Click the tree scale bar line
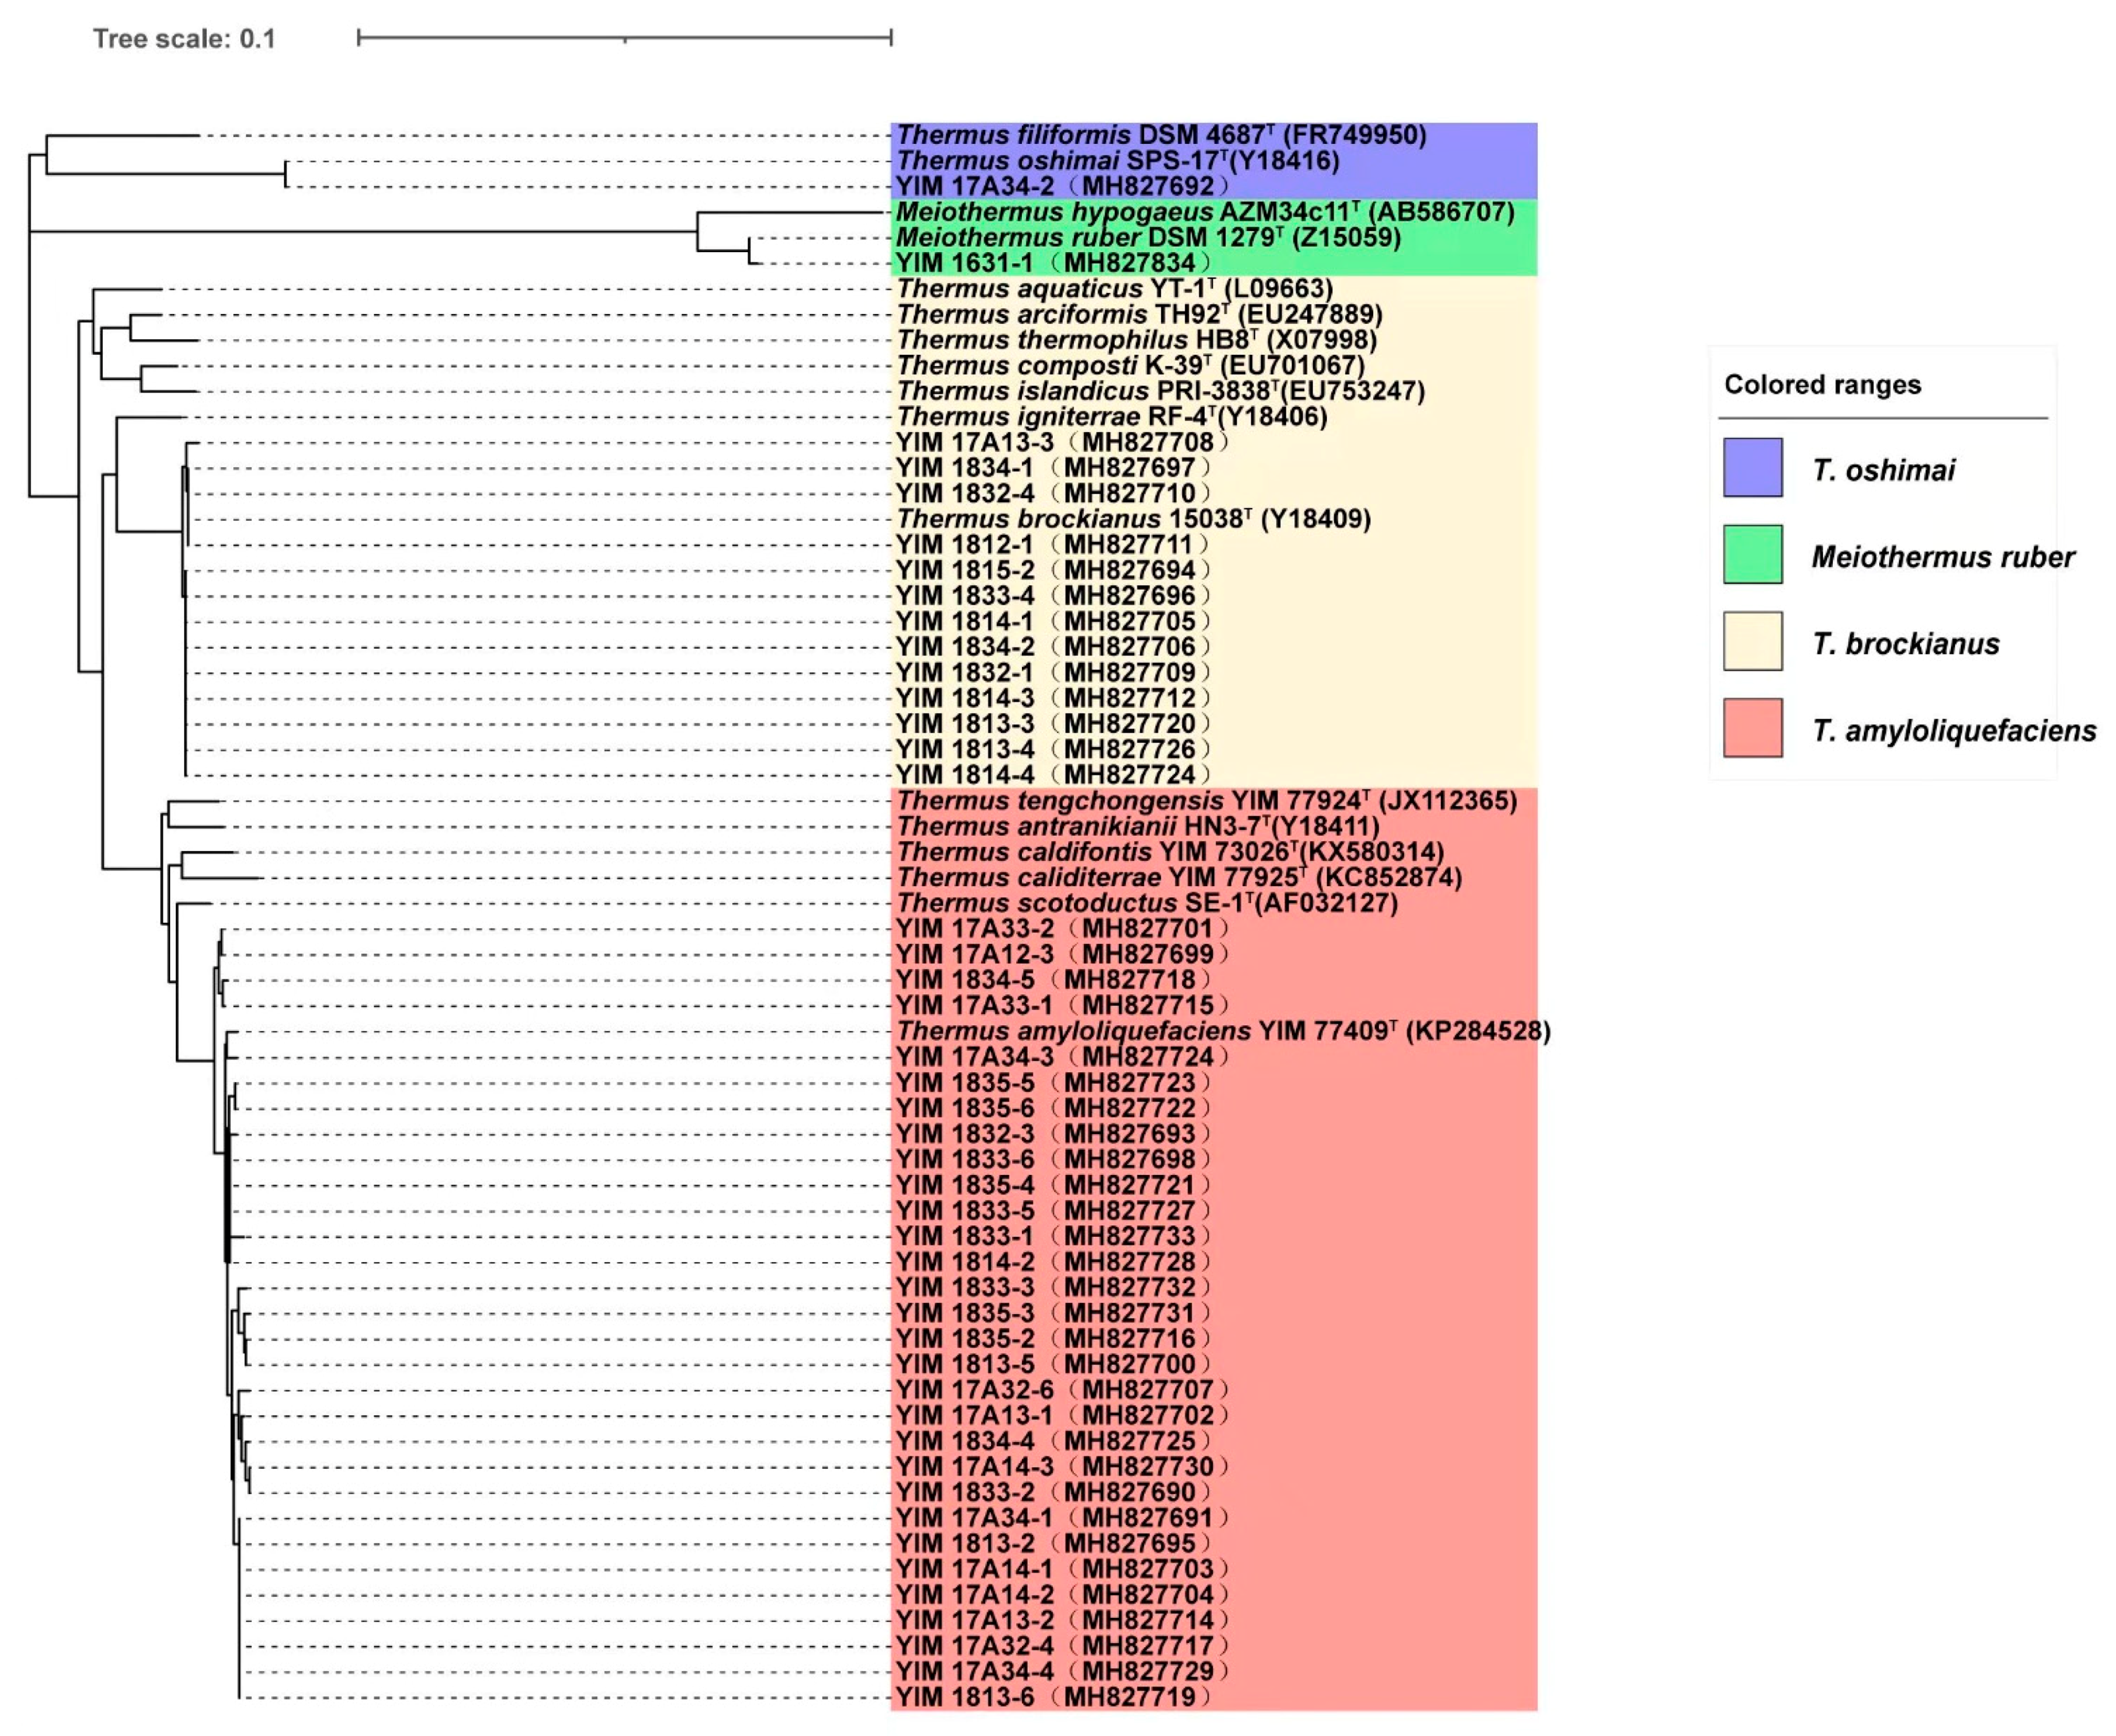Image resolution: width=2116 pixels, height=1736 pixels. tap(624, 38)
